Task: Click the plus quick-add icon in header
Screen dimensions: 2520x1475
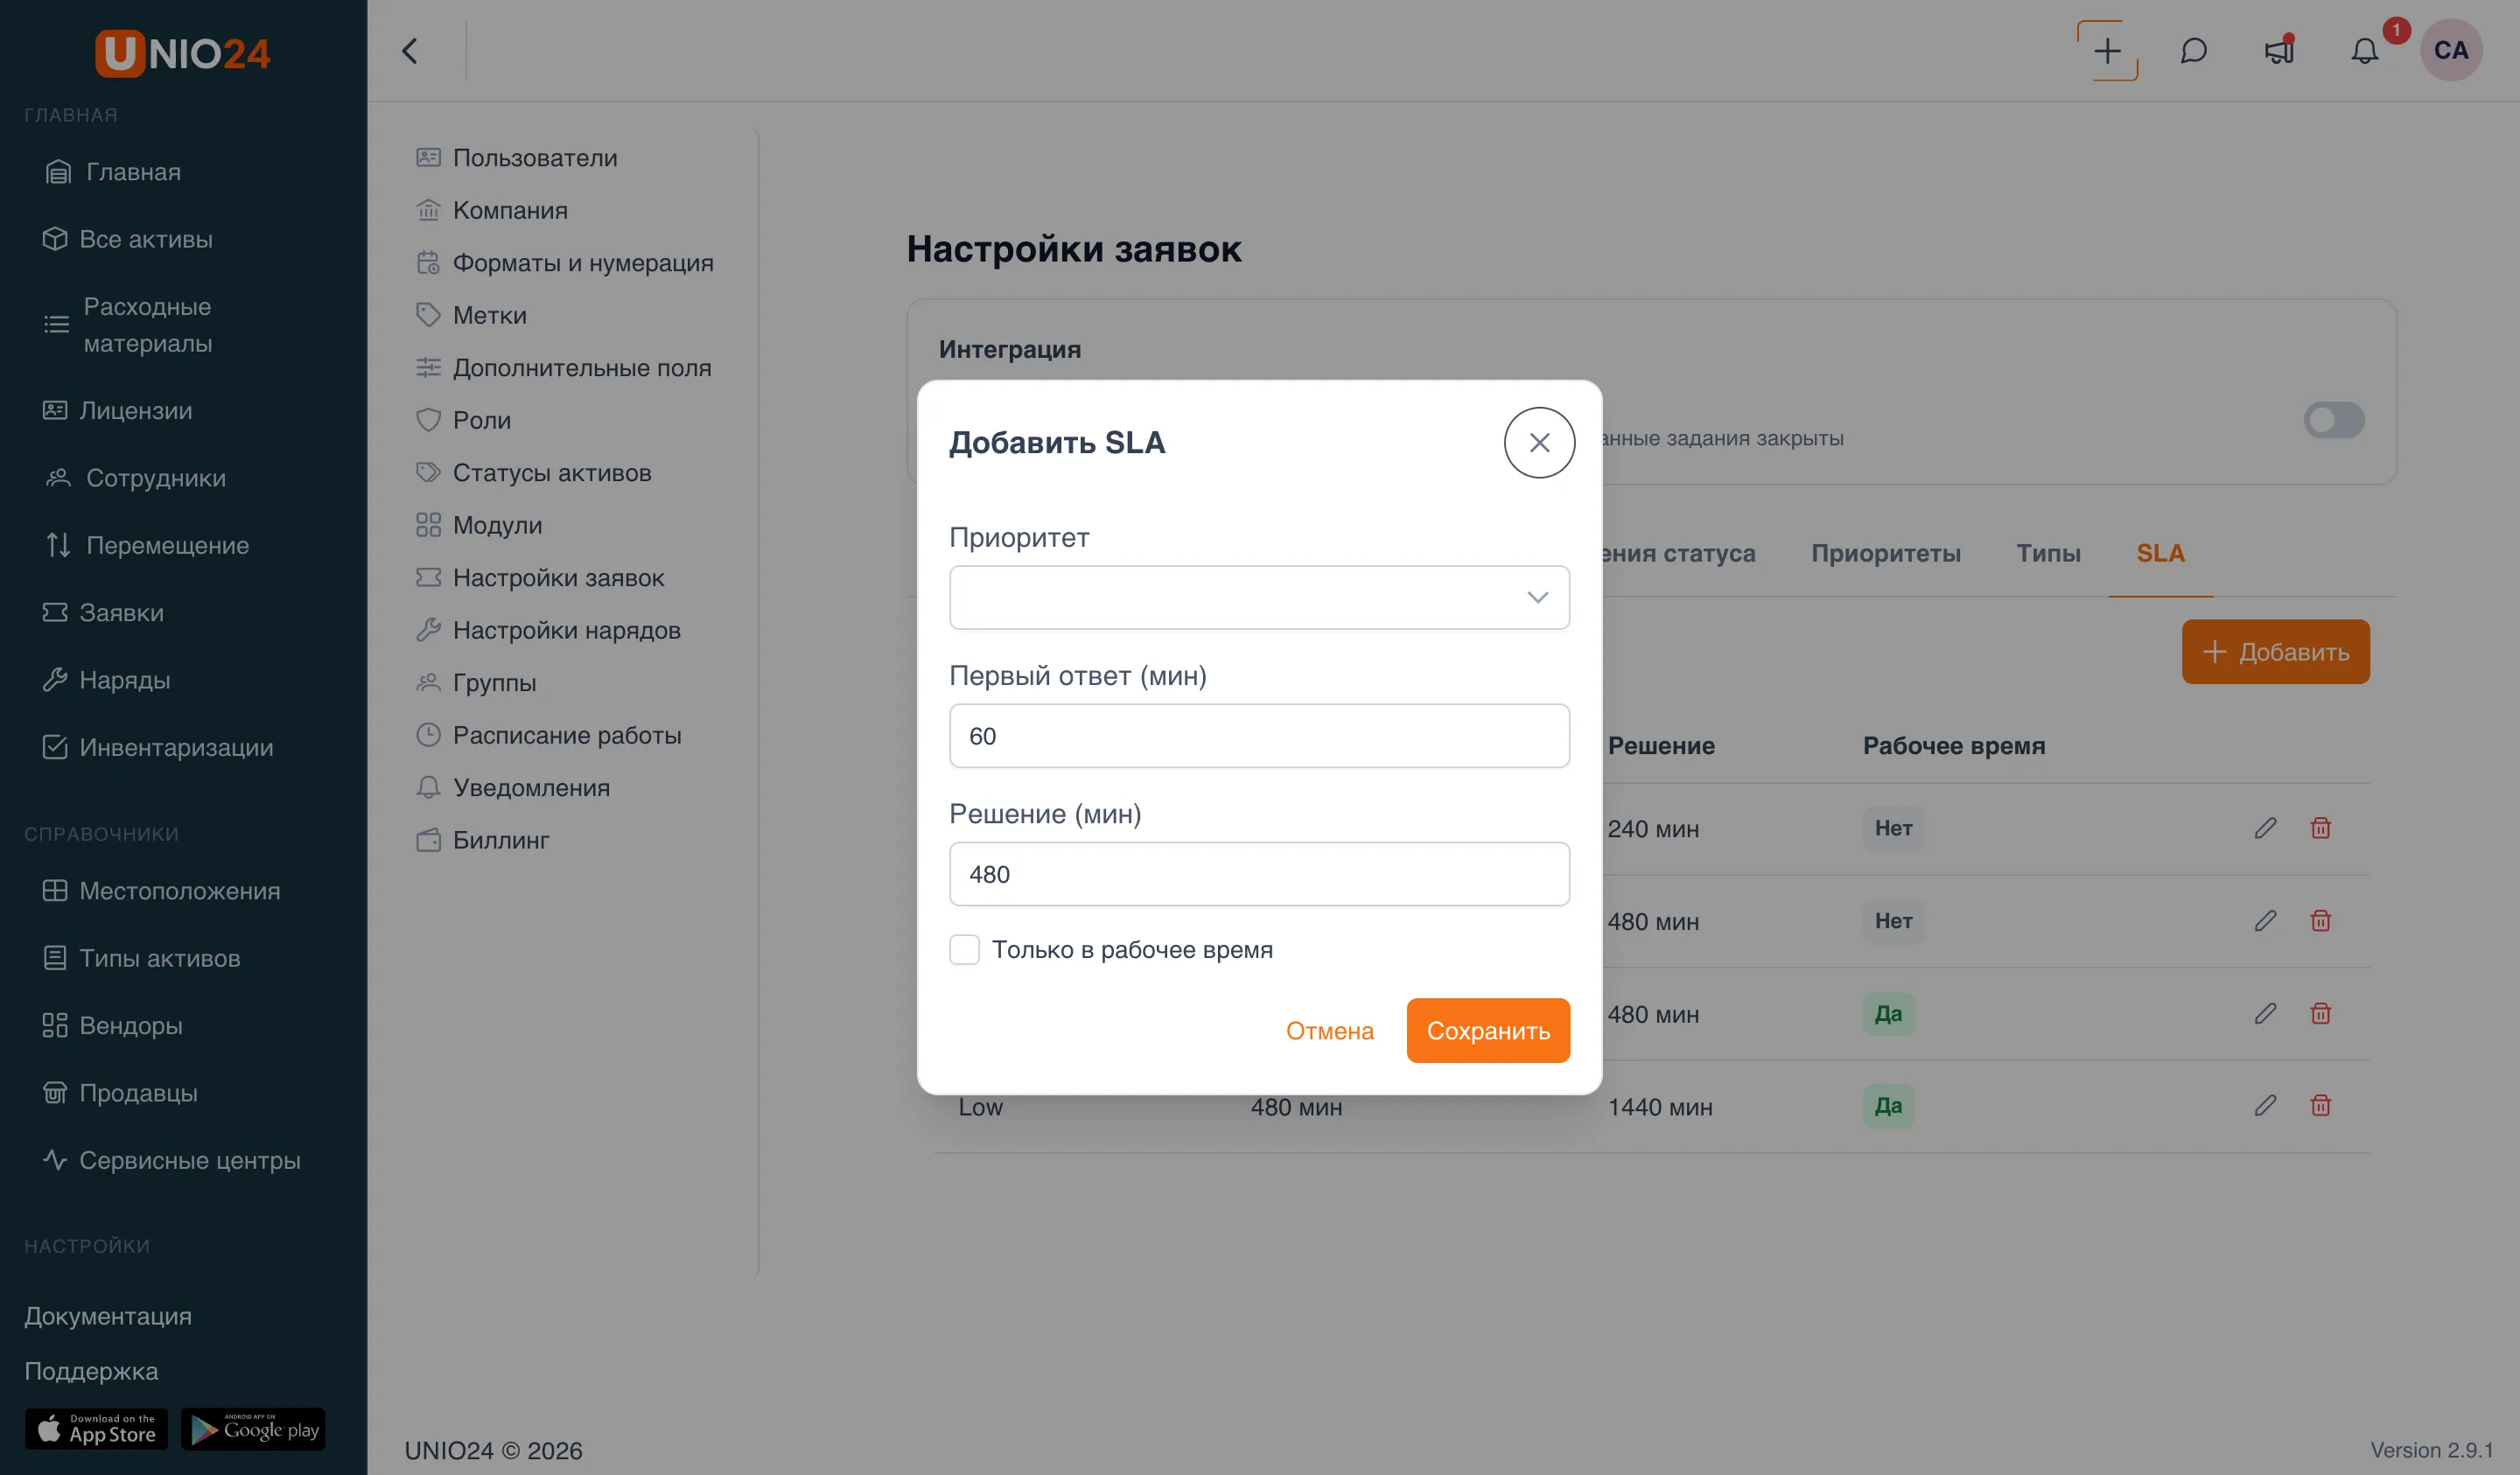Action: click(2107, 51)
